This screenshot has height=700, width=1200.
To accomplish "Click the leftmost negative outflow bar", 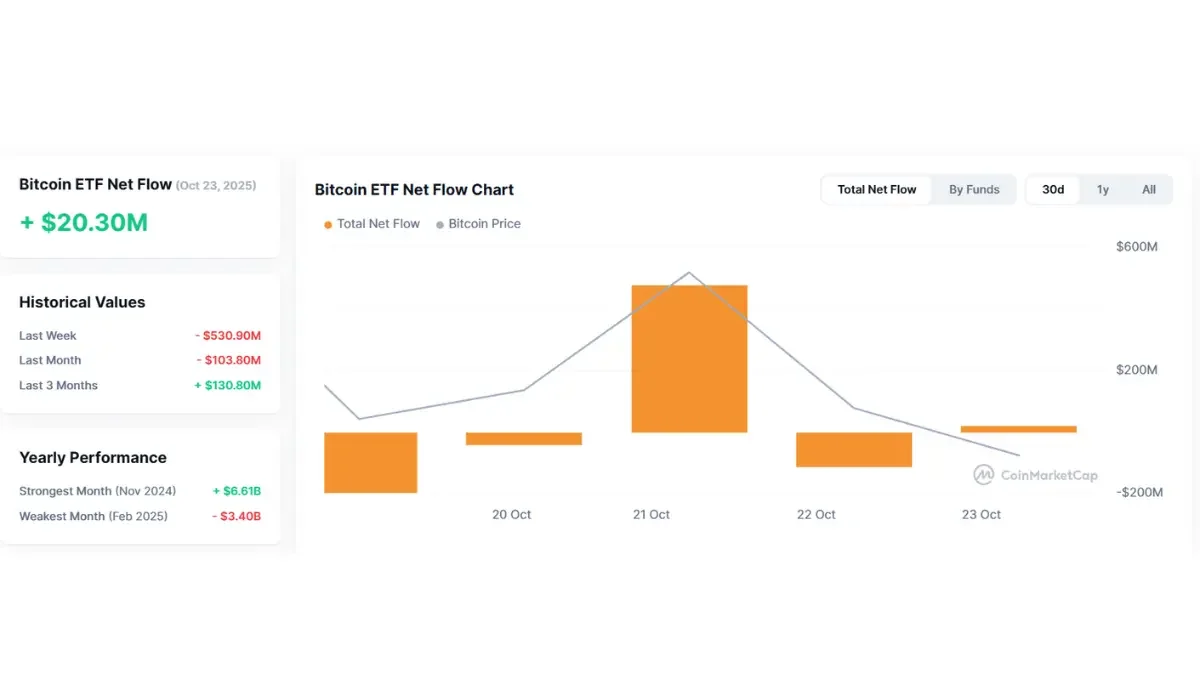I will point(370,462).
